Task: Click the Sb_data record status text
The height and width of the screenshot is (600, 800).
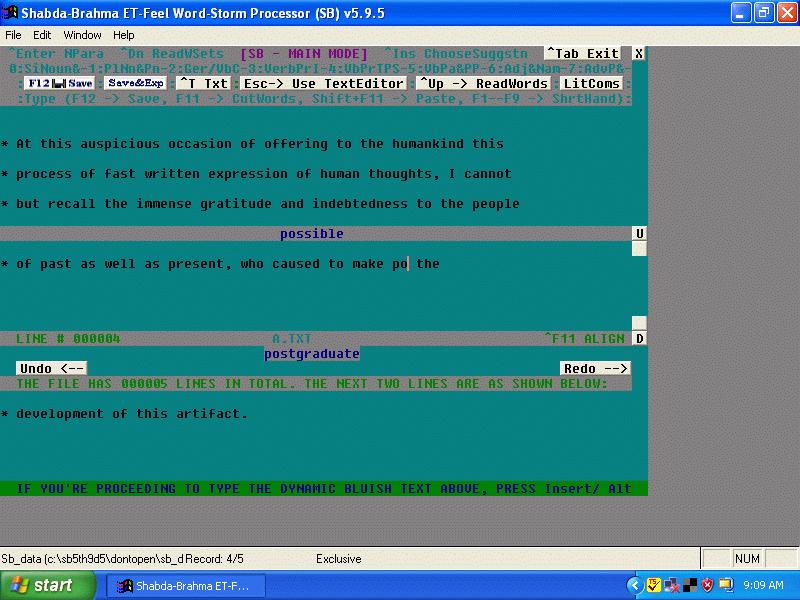Action: 122,559
